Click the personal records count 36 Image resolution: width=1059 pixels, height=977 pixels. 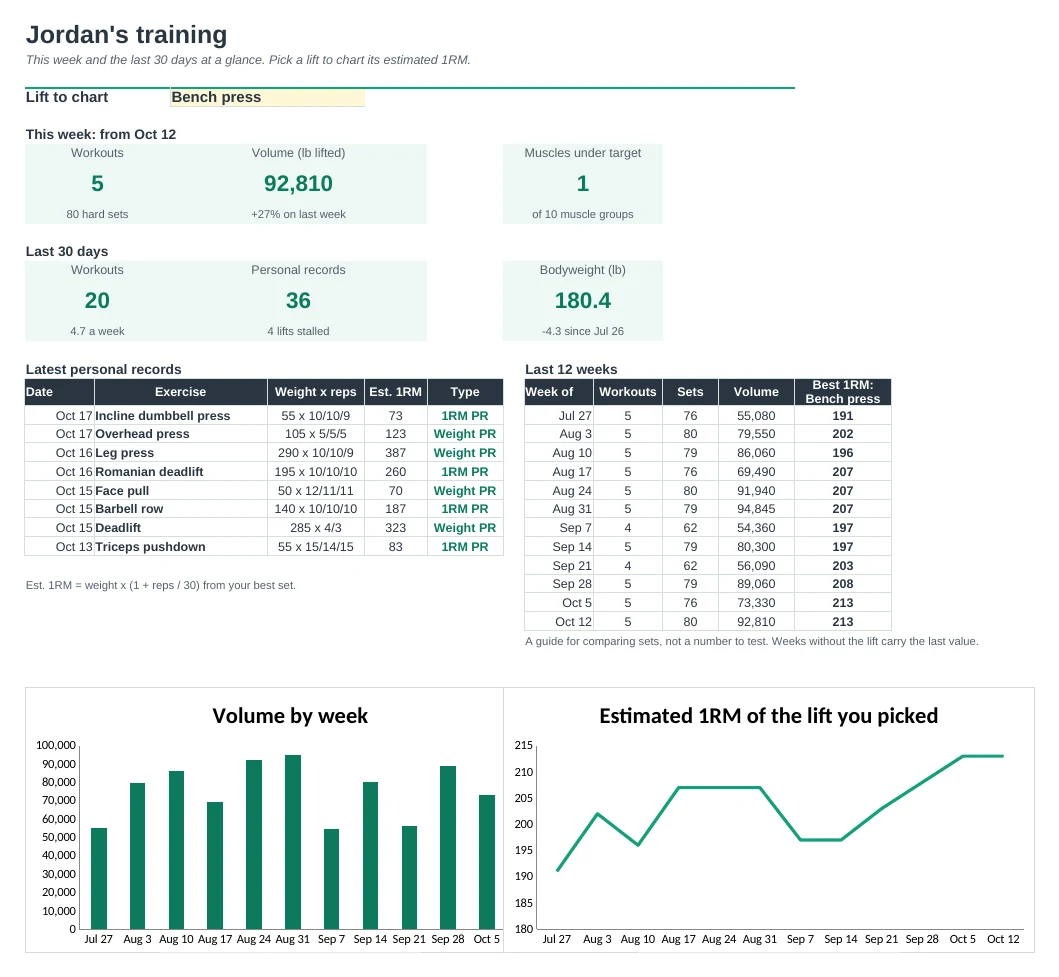tap(299, 300)
